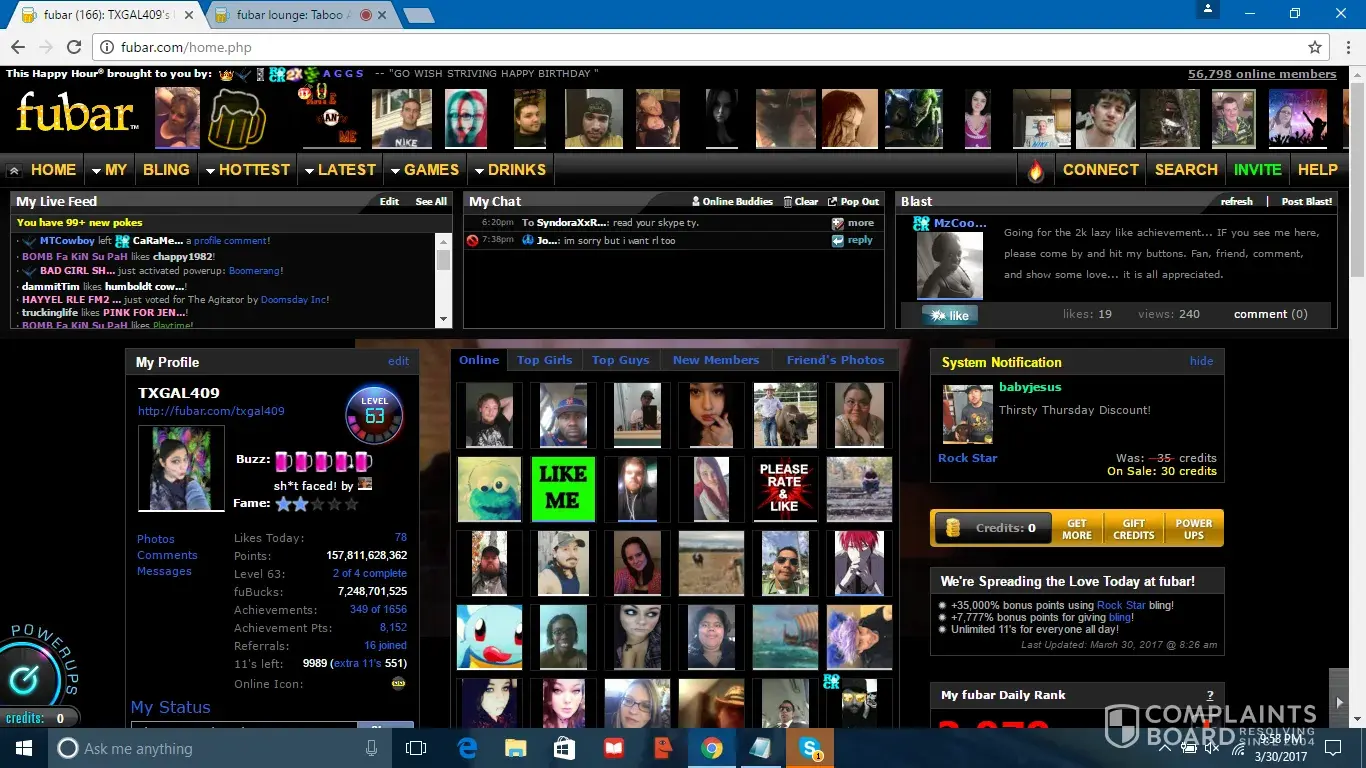The height and width of the screenshot is (768, 1366).
Task: Switch to the fubar lounge browser tab
Action: tap(290, 15)
